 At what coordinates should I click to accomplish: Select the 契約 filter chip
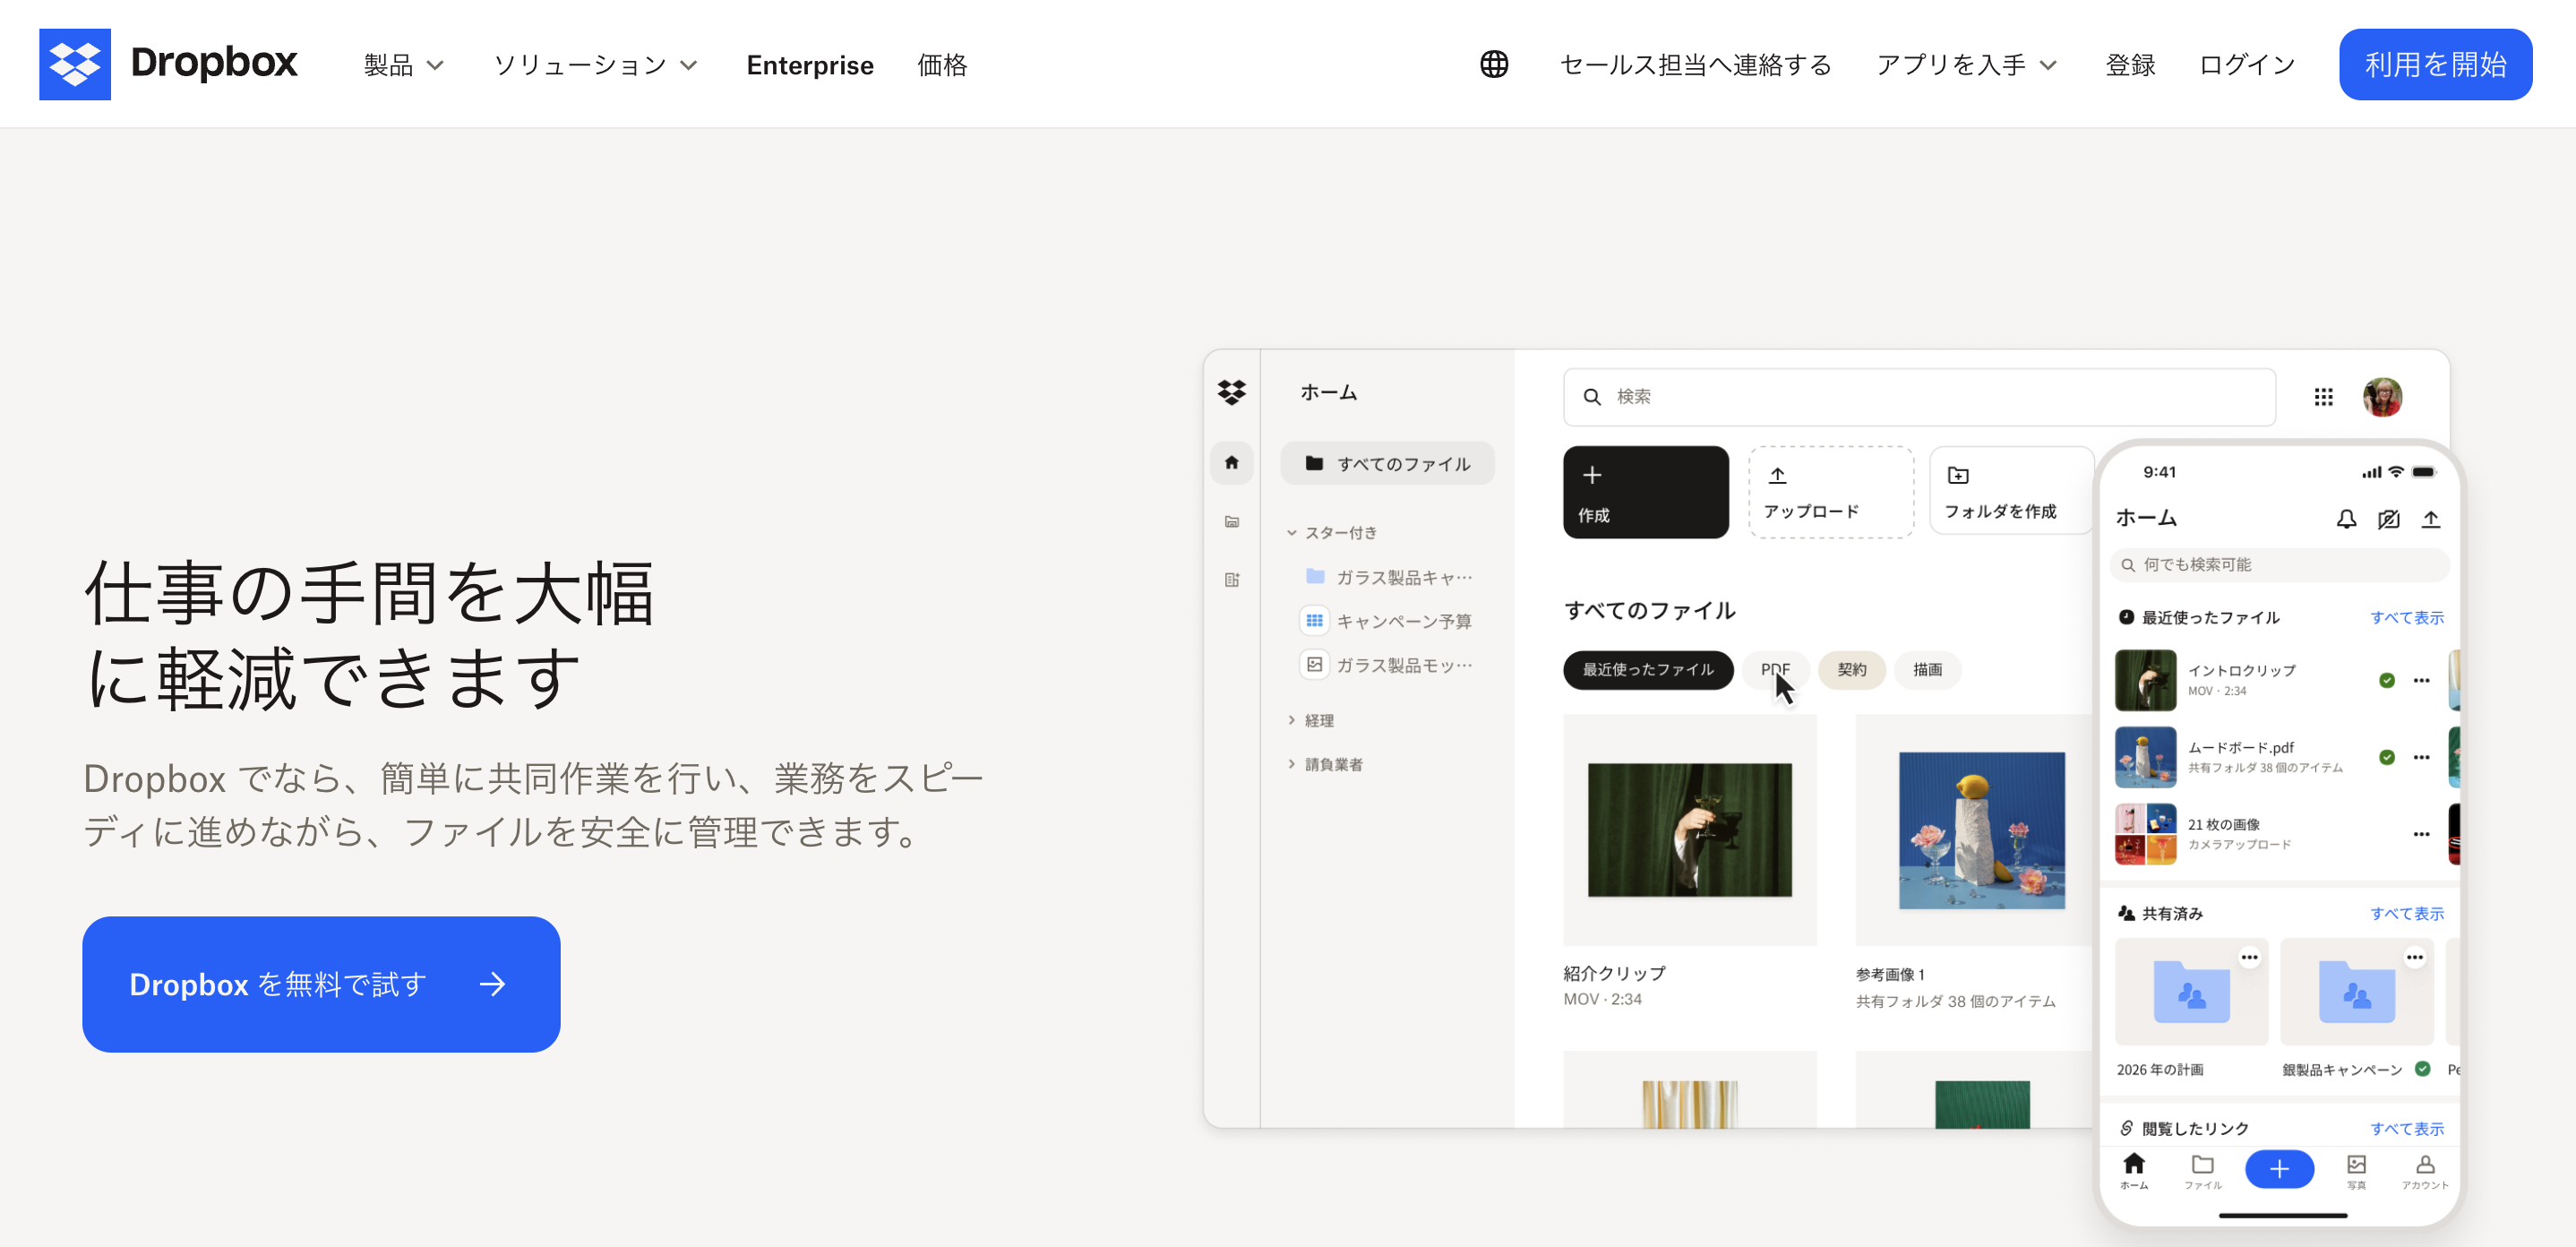[1851, 669]
